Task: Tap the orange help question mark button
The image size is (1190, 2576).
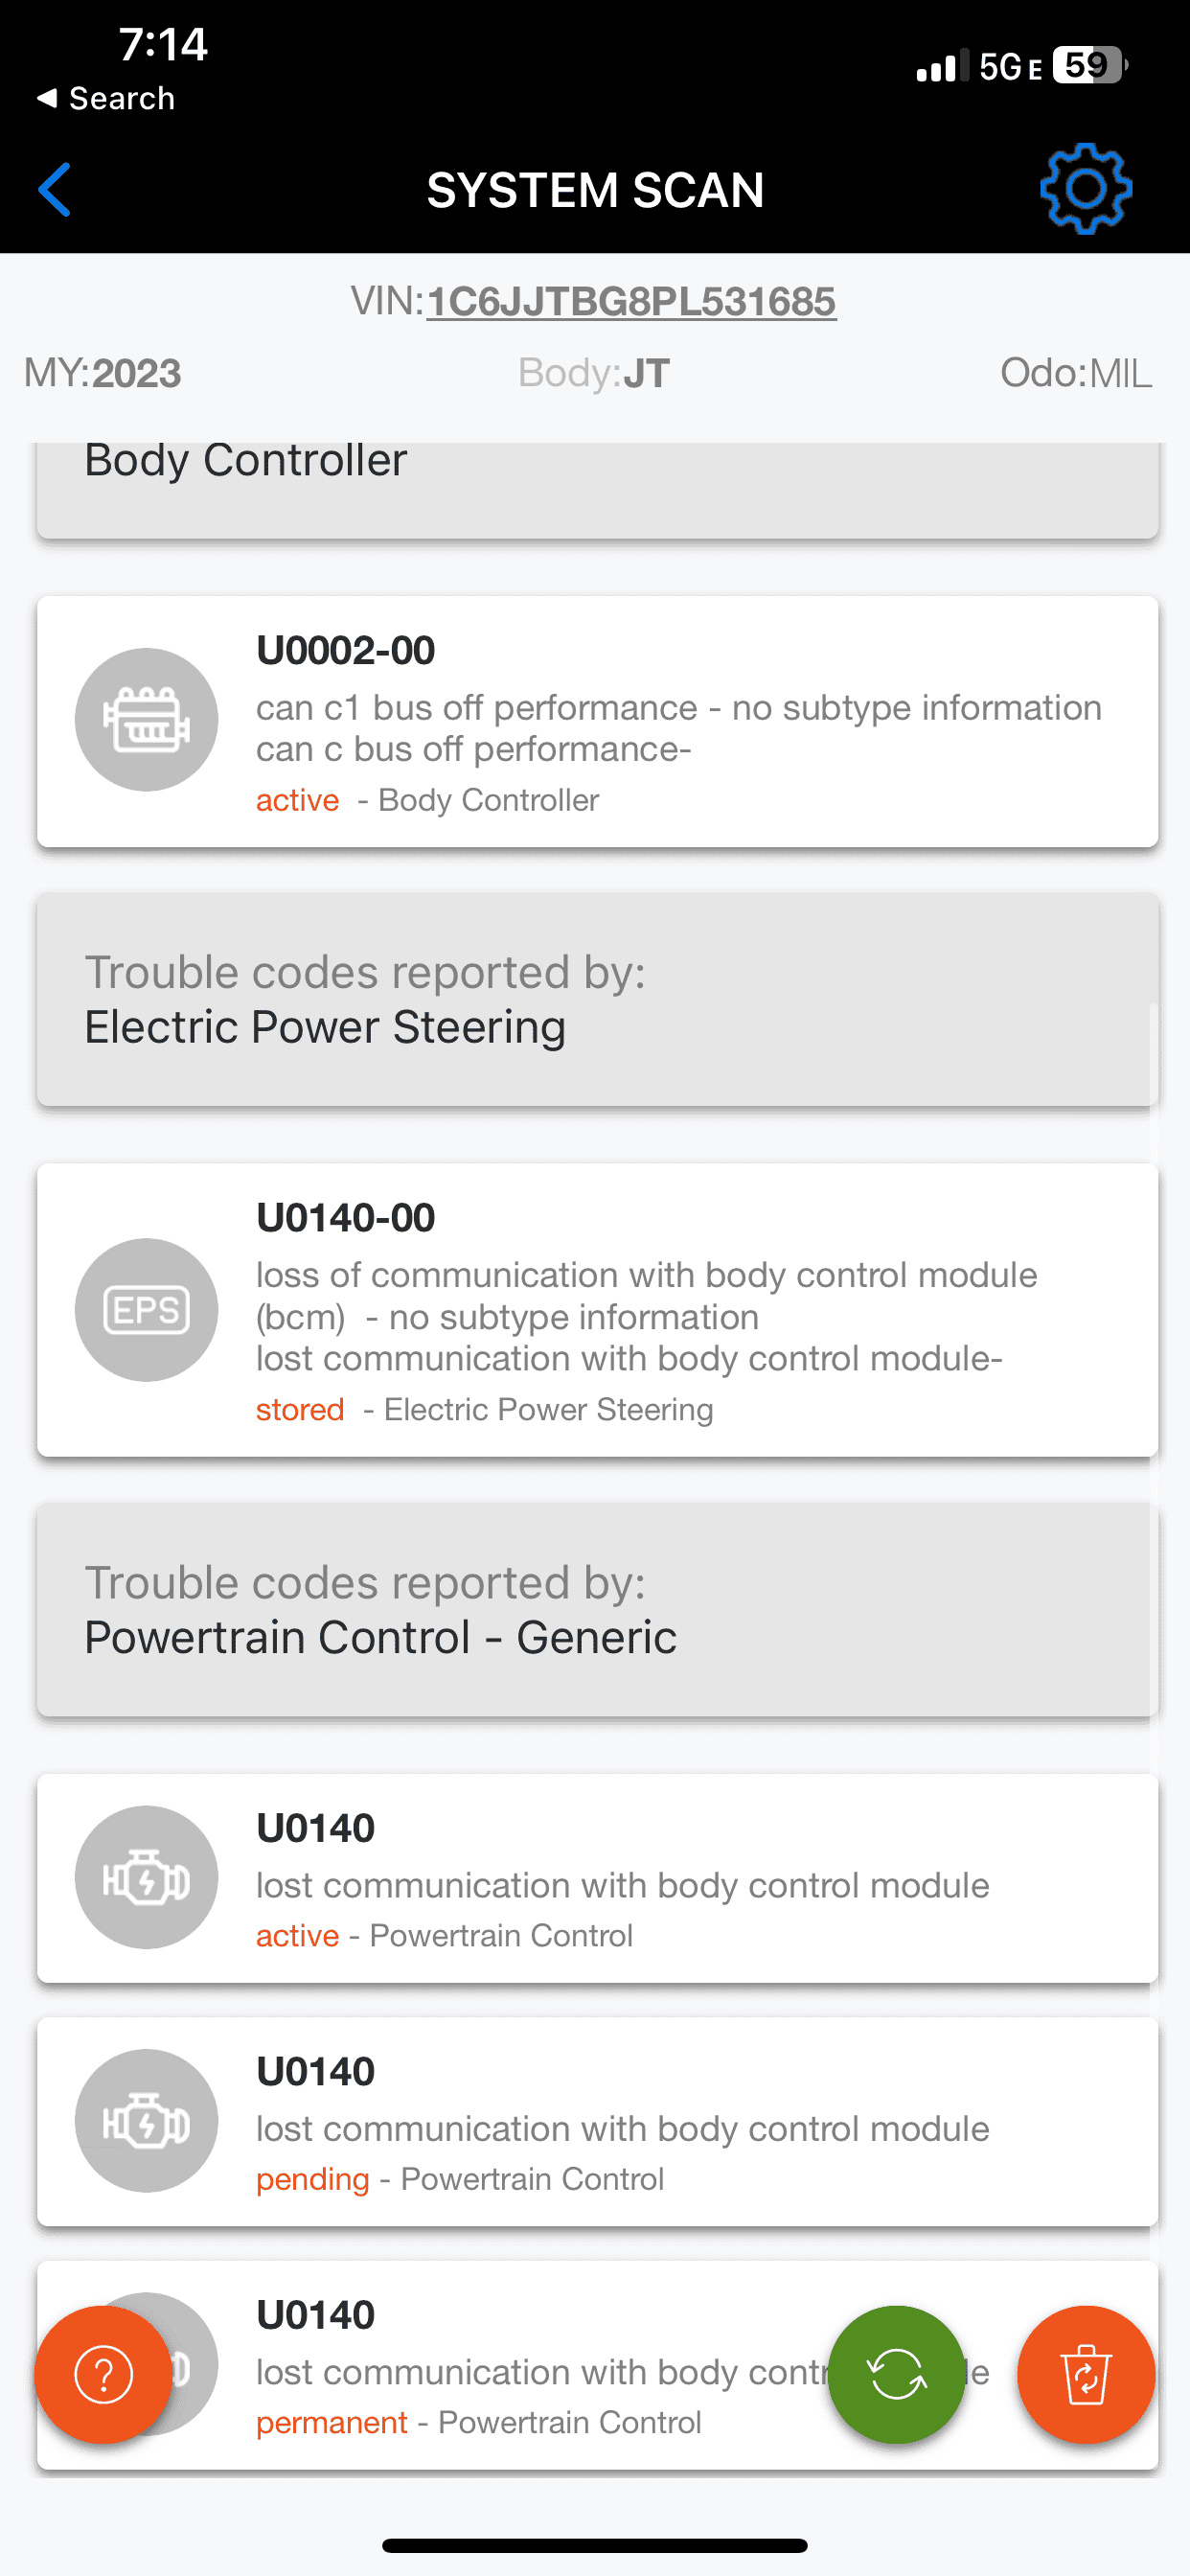Action: point(104,2374)
